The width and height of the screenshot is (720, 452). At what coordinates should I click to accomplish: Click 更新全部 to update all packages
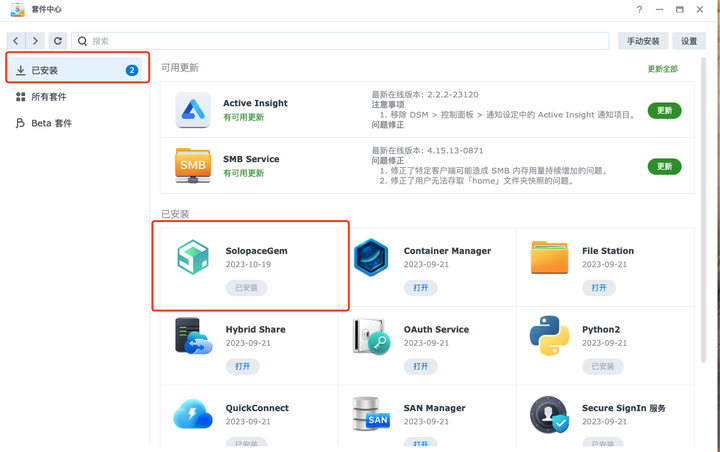(663, 69)
